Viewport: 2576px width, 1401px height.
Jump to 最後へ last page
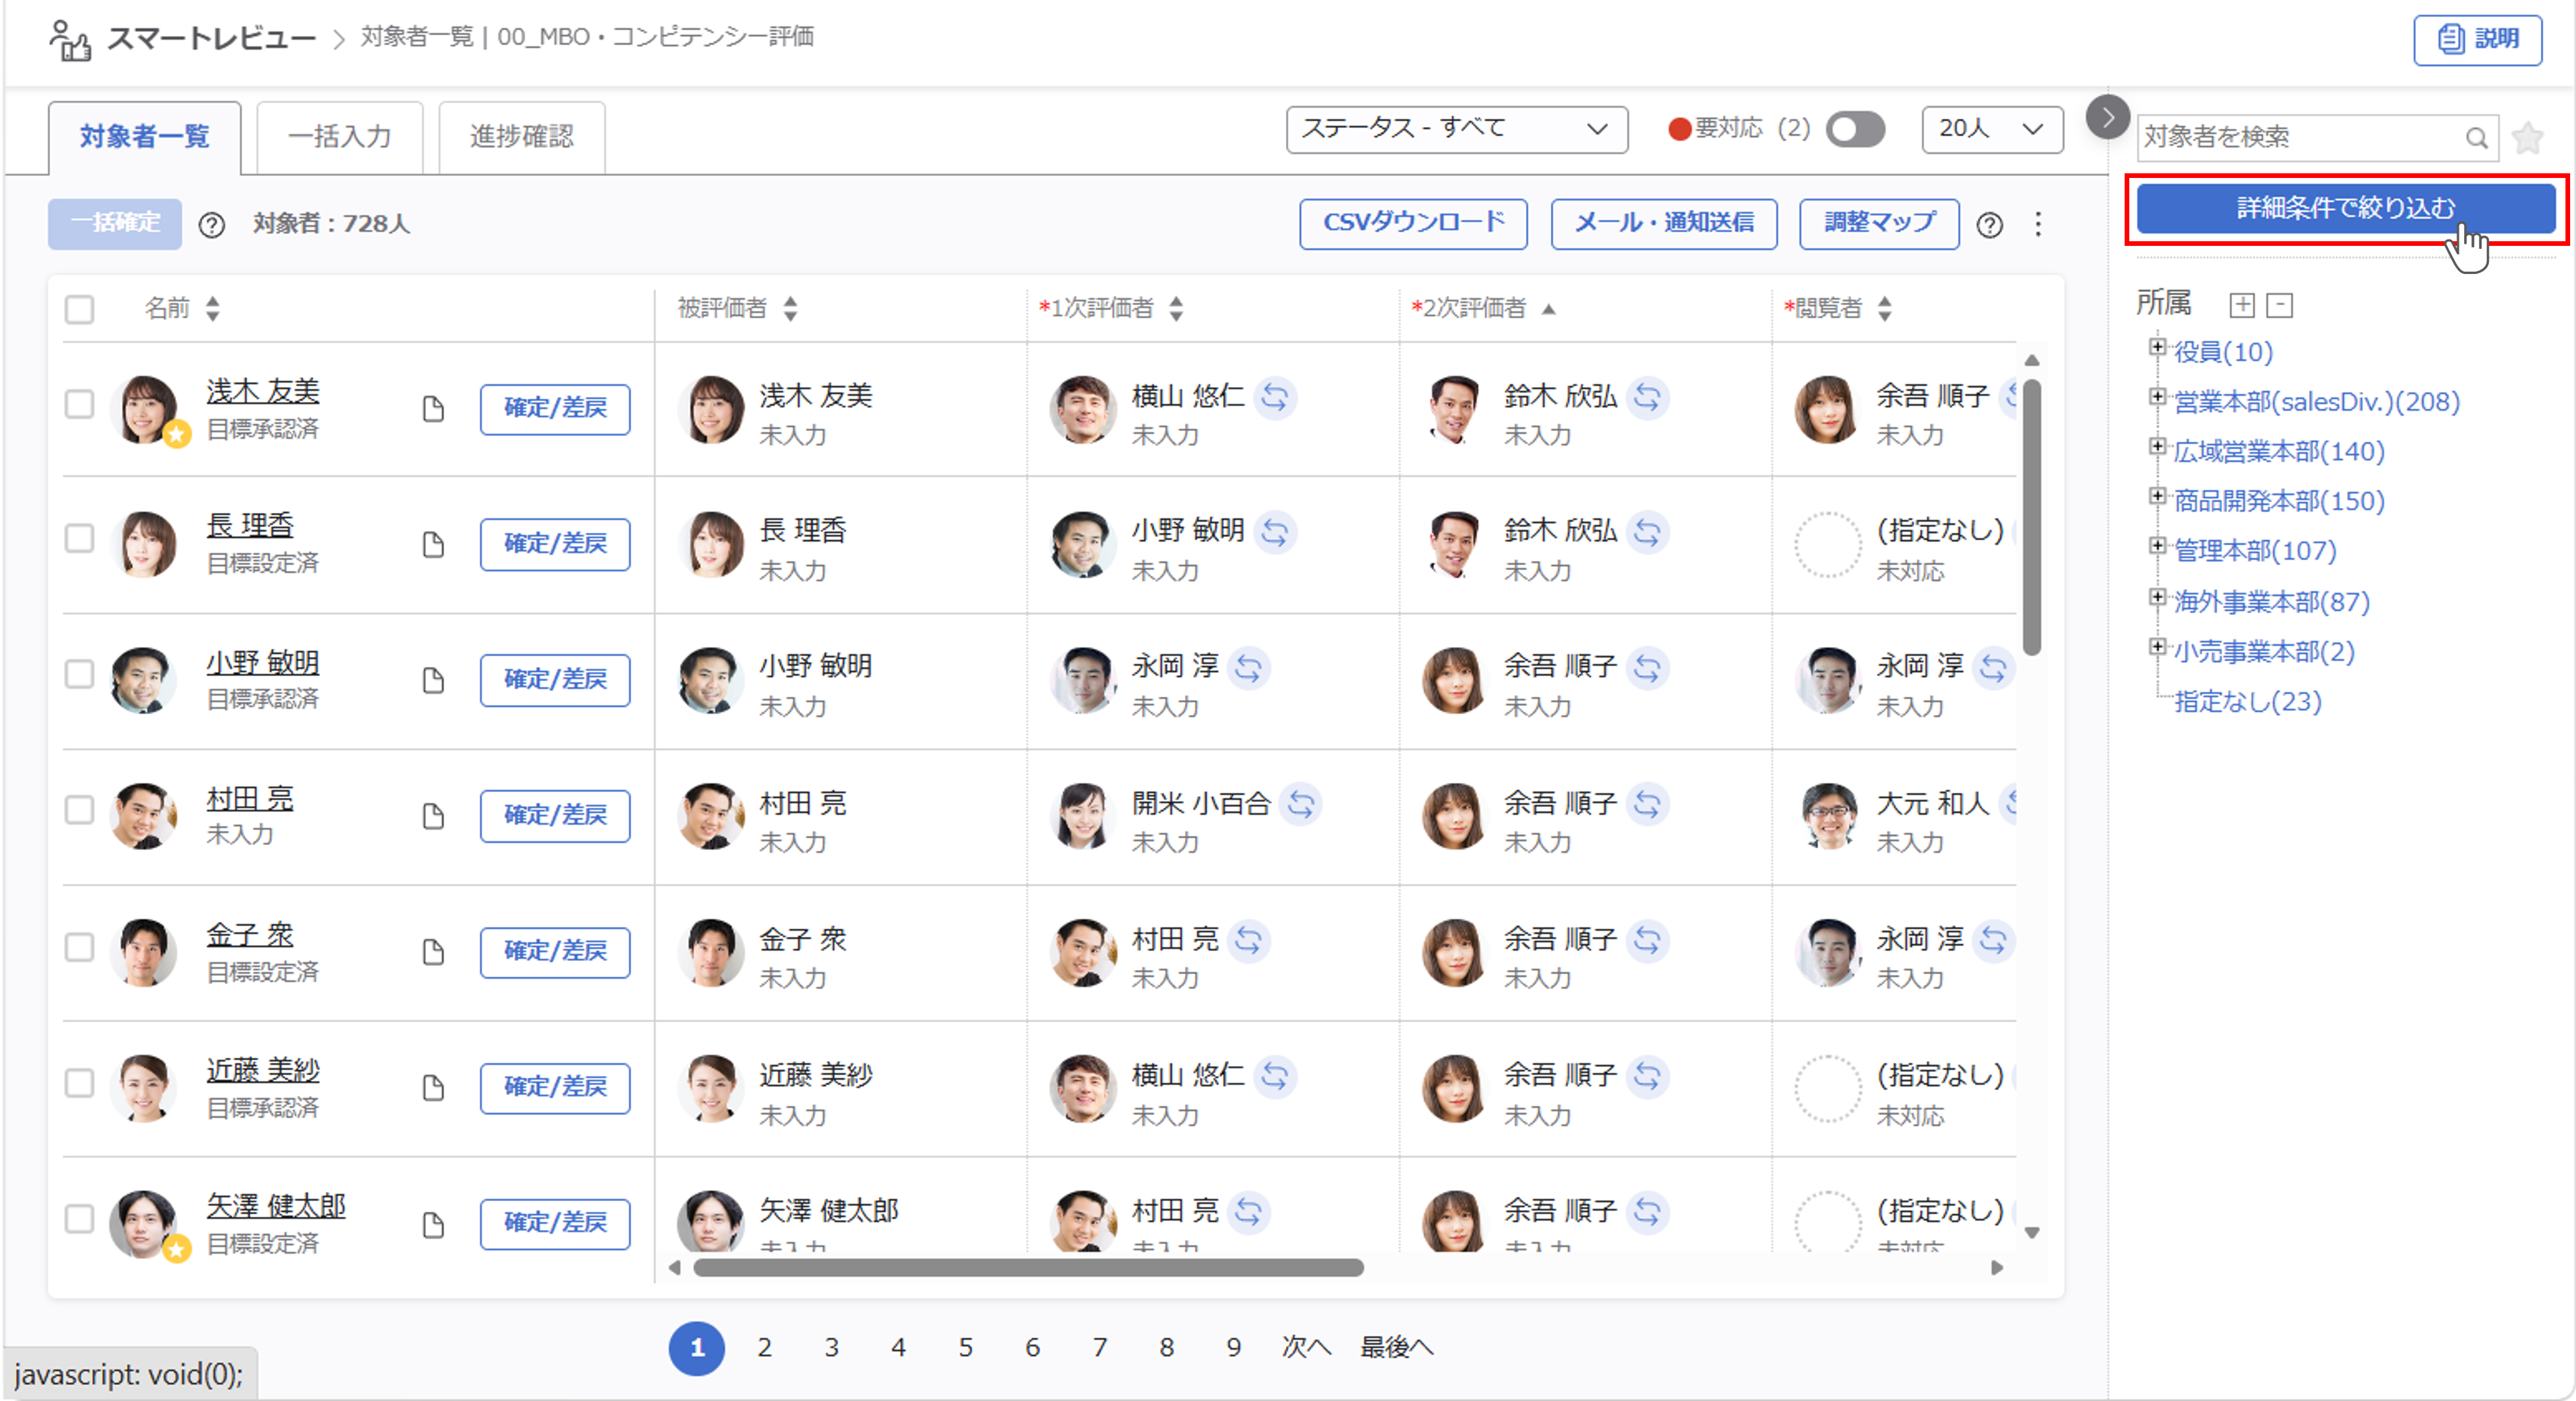pyautogui.click(x=1396, y=1348)
